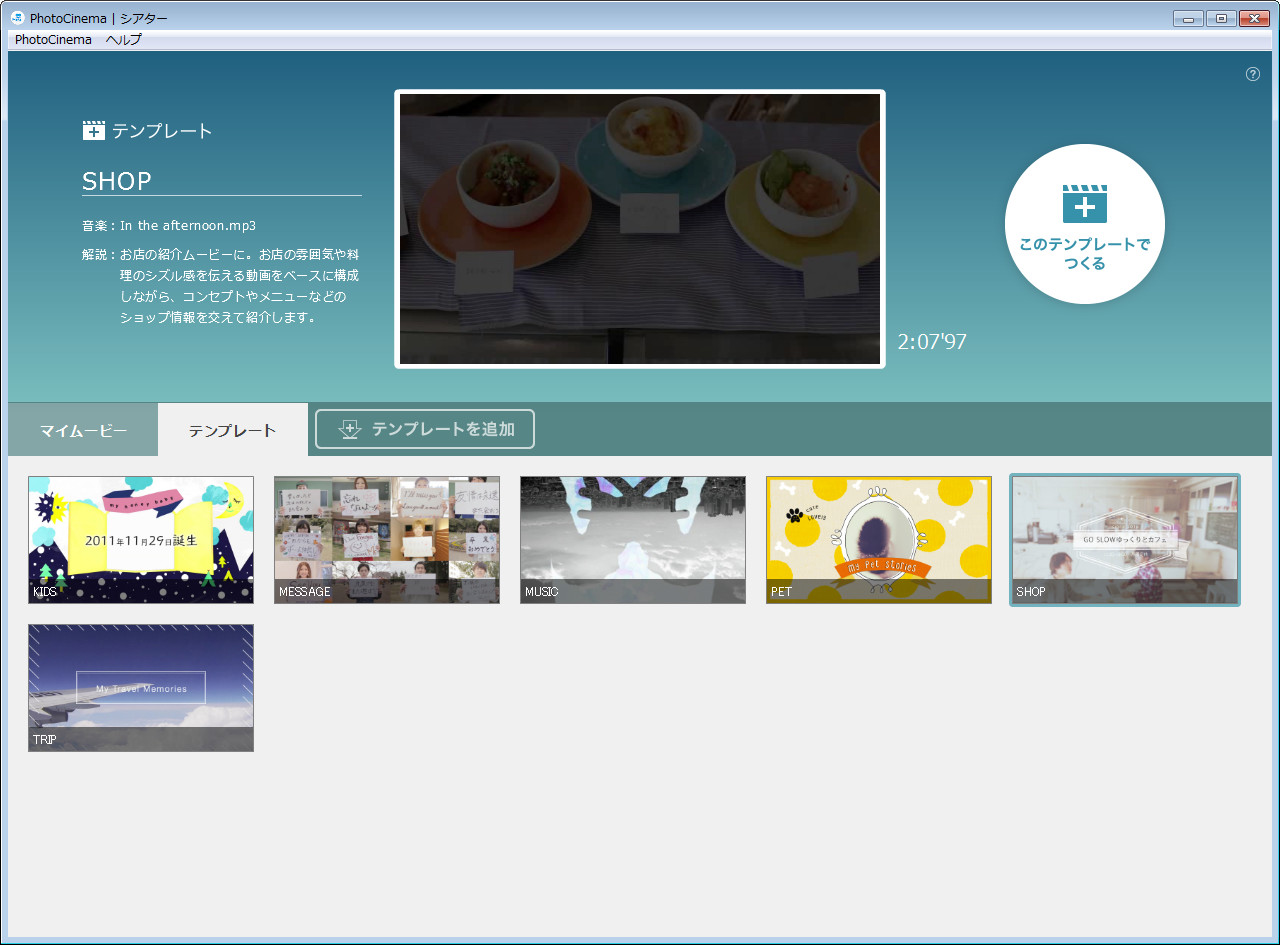Image resolution: width=1280 pixels, height=945 pixels.
Task: Open the PhotoCinema menu
Action: point(53,40)
